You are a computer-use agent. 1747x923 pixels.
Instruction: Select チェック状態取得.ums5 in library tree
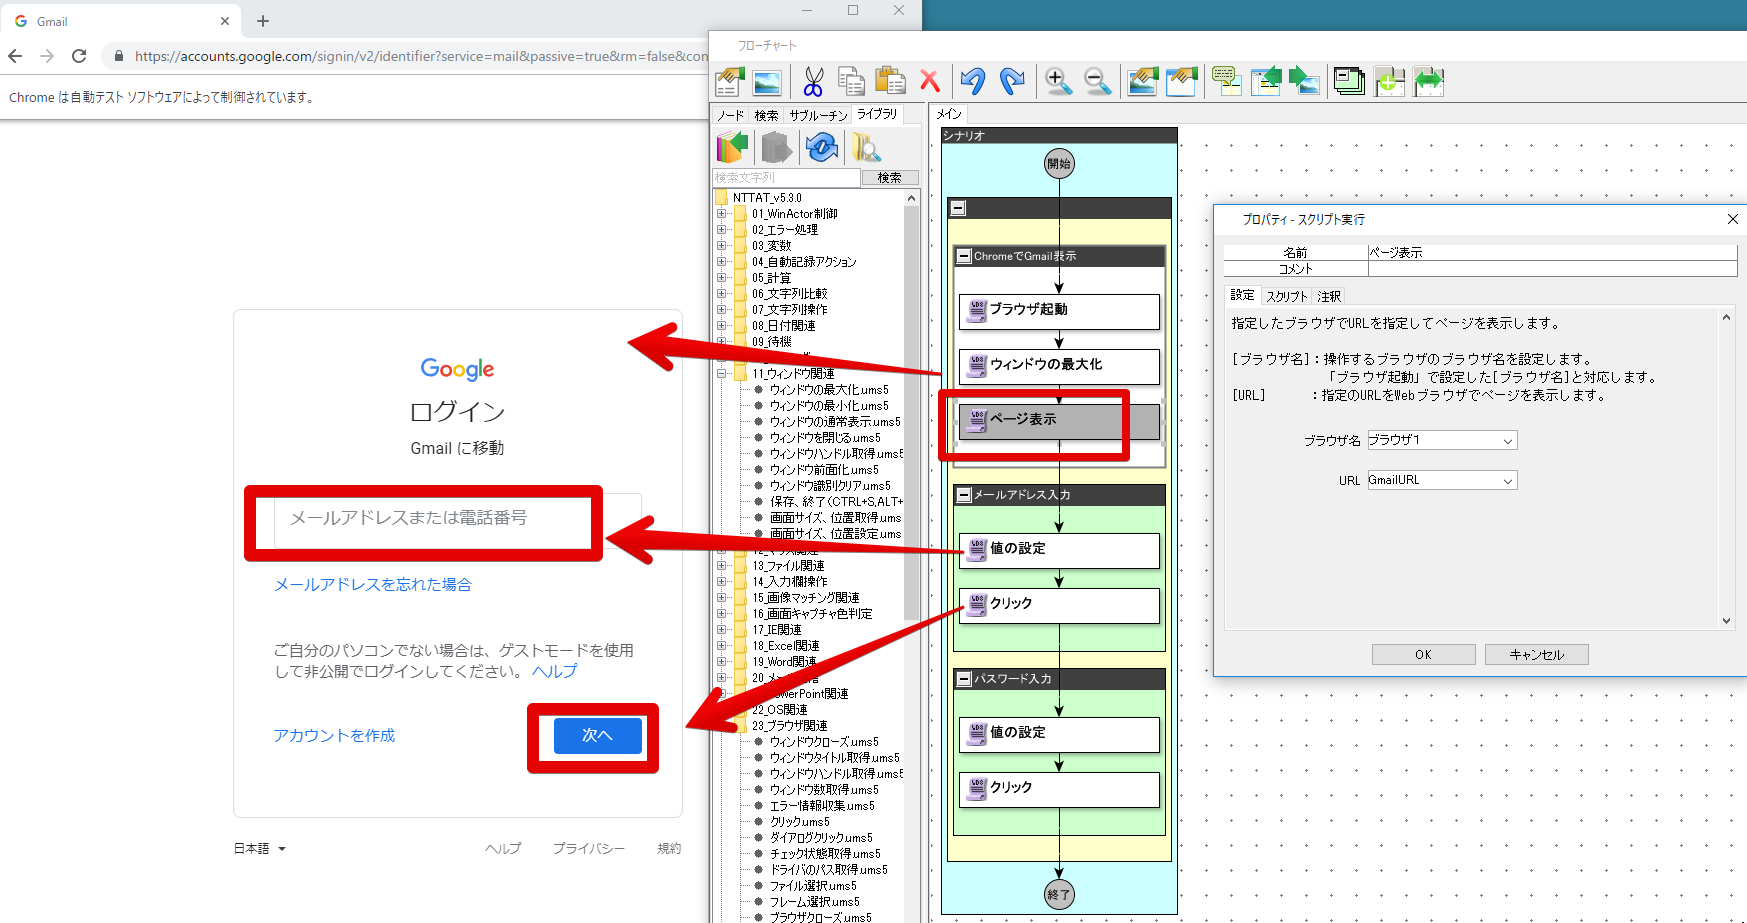tap(825, 853)
